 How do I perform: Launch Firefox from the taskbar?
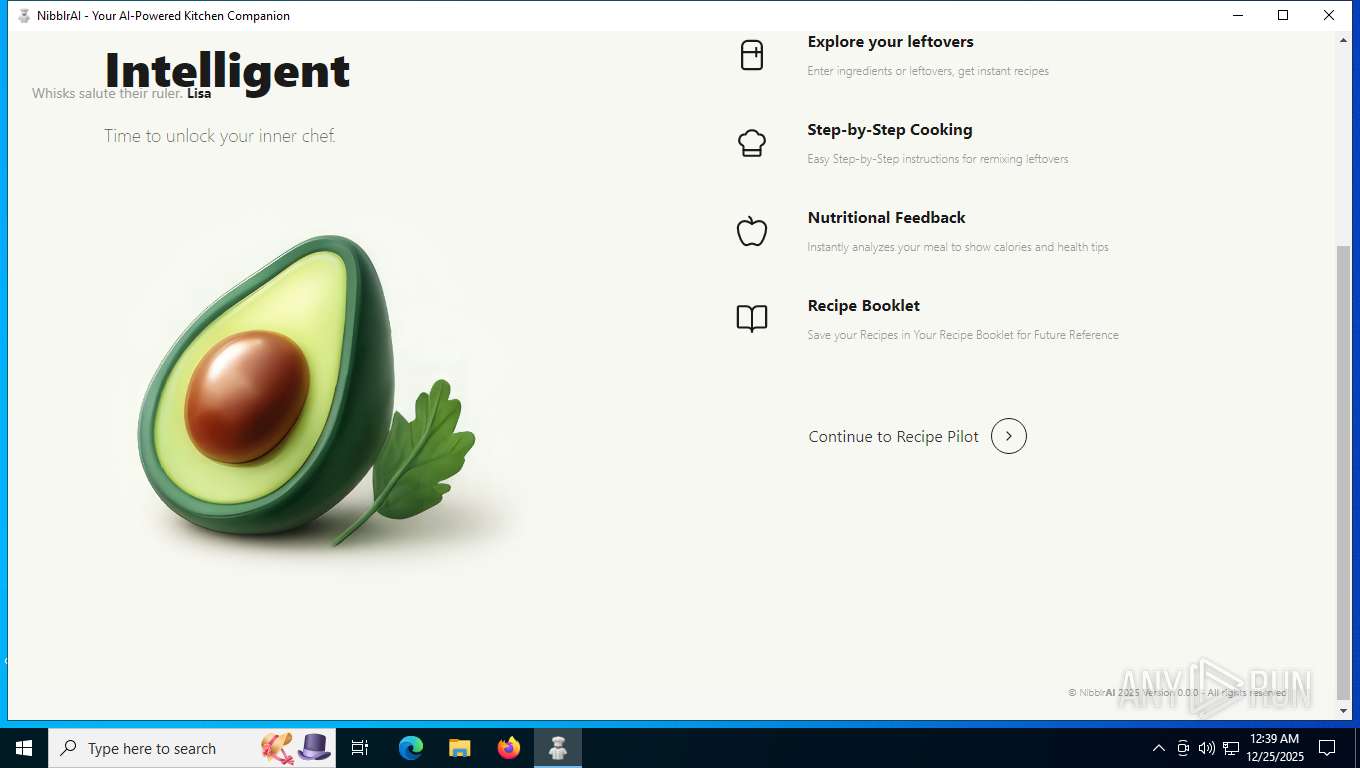(509, 748)
